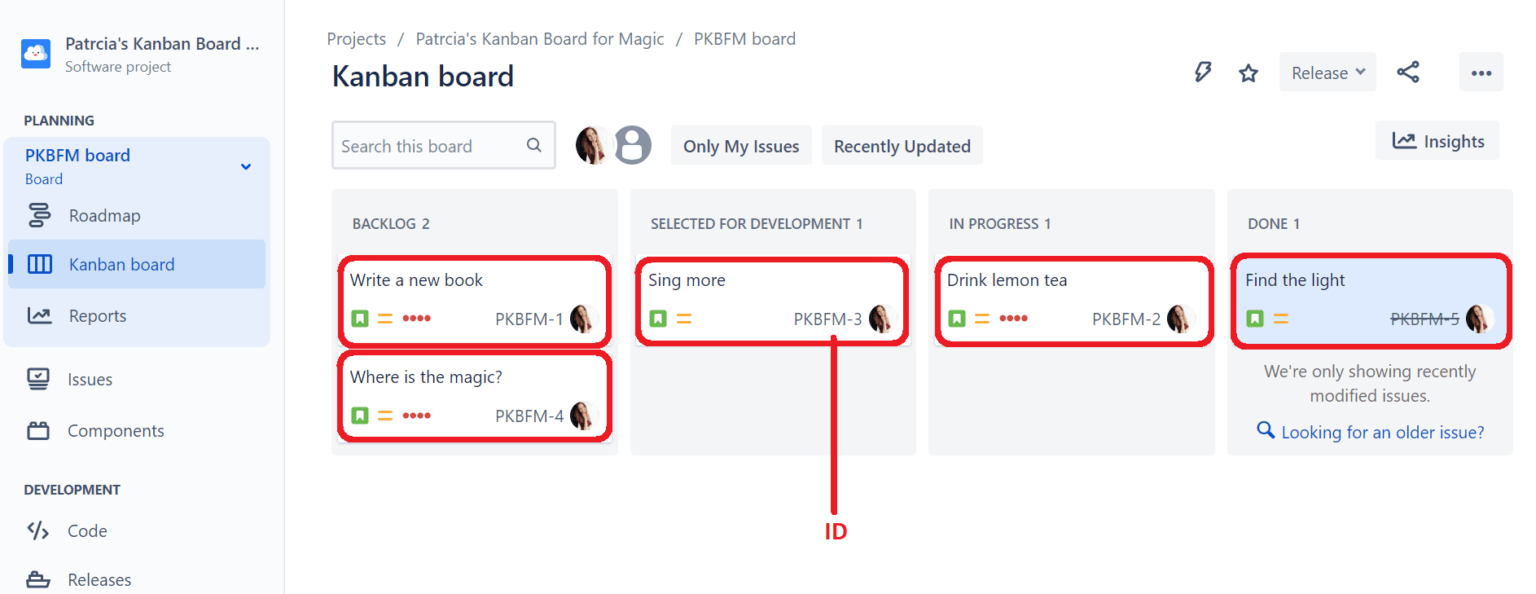
Task: Click the story type icon on Sing more card
Action: (x=657, y=318)
